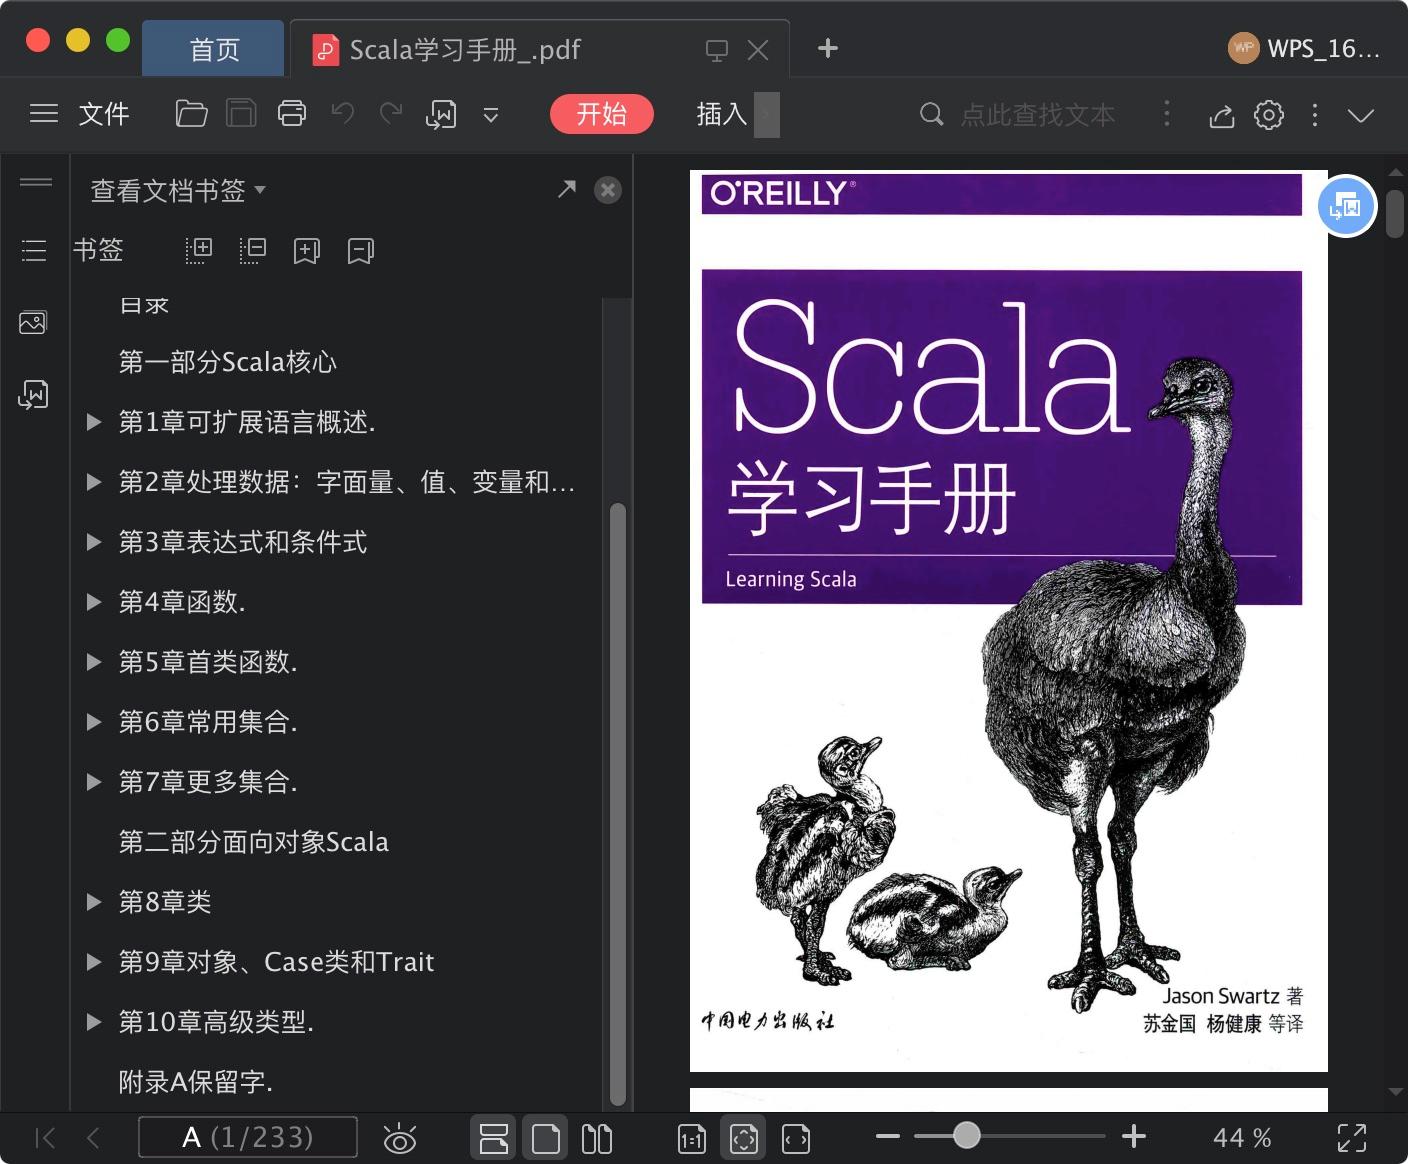The image size is (1408, 1164).
Task: Enable two-page view
Action: click(x=597, y=1138)
